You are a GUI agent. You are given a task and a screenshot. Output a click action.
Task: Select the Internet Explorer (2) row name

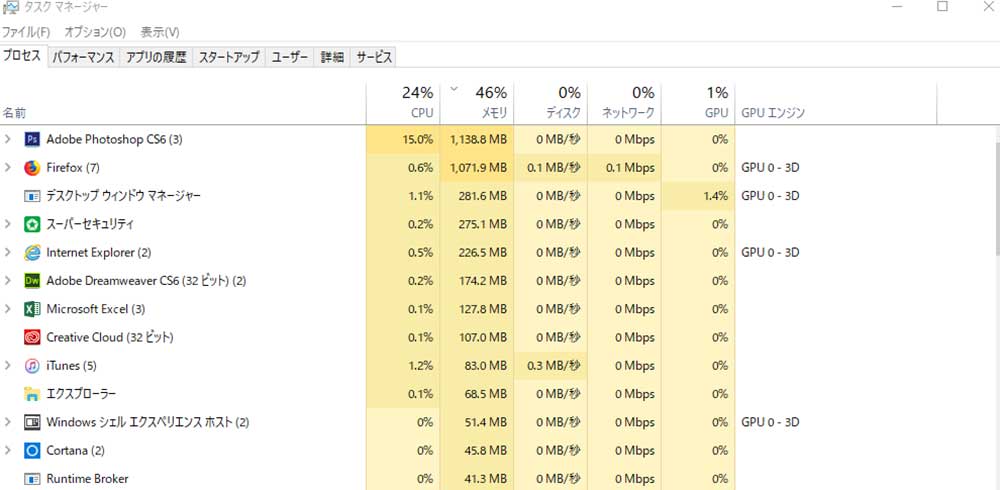point(99,253)
